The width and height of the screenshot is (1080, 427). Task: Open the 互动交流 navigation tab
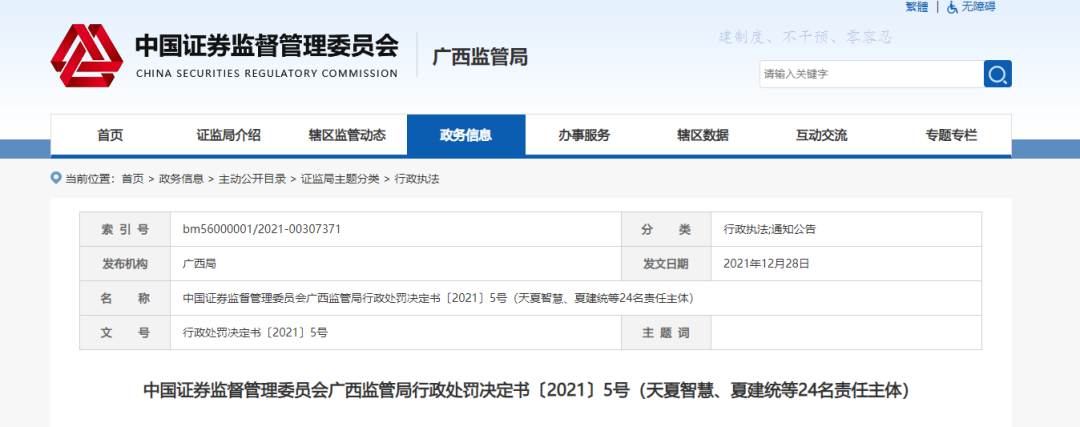click(x=822, y=135)
